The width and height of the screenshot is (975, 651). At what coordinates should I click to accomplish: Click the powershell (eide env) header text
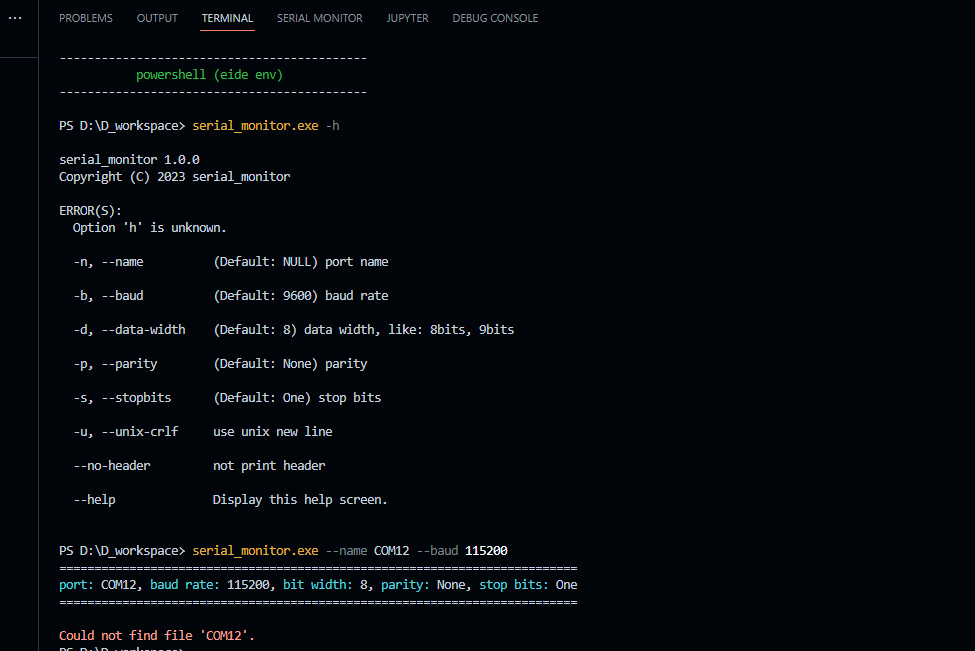(210, 74)
